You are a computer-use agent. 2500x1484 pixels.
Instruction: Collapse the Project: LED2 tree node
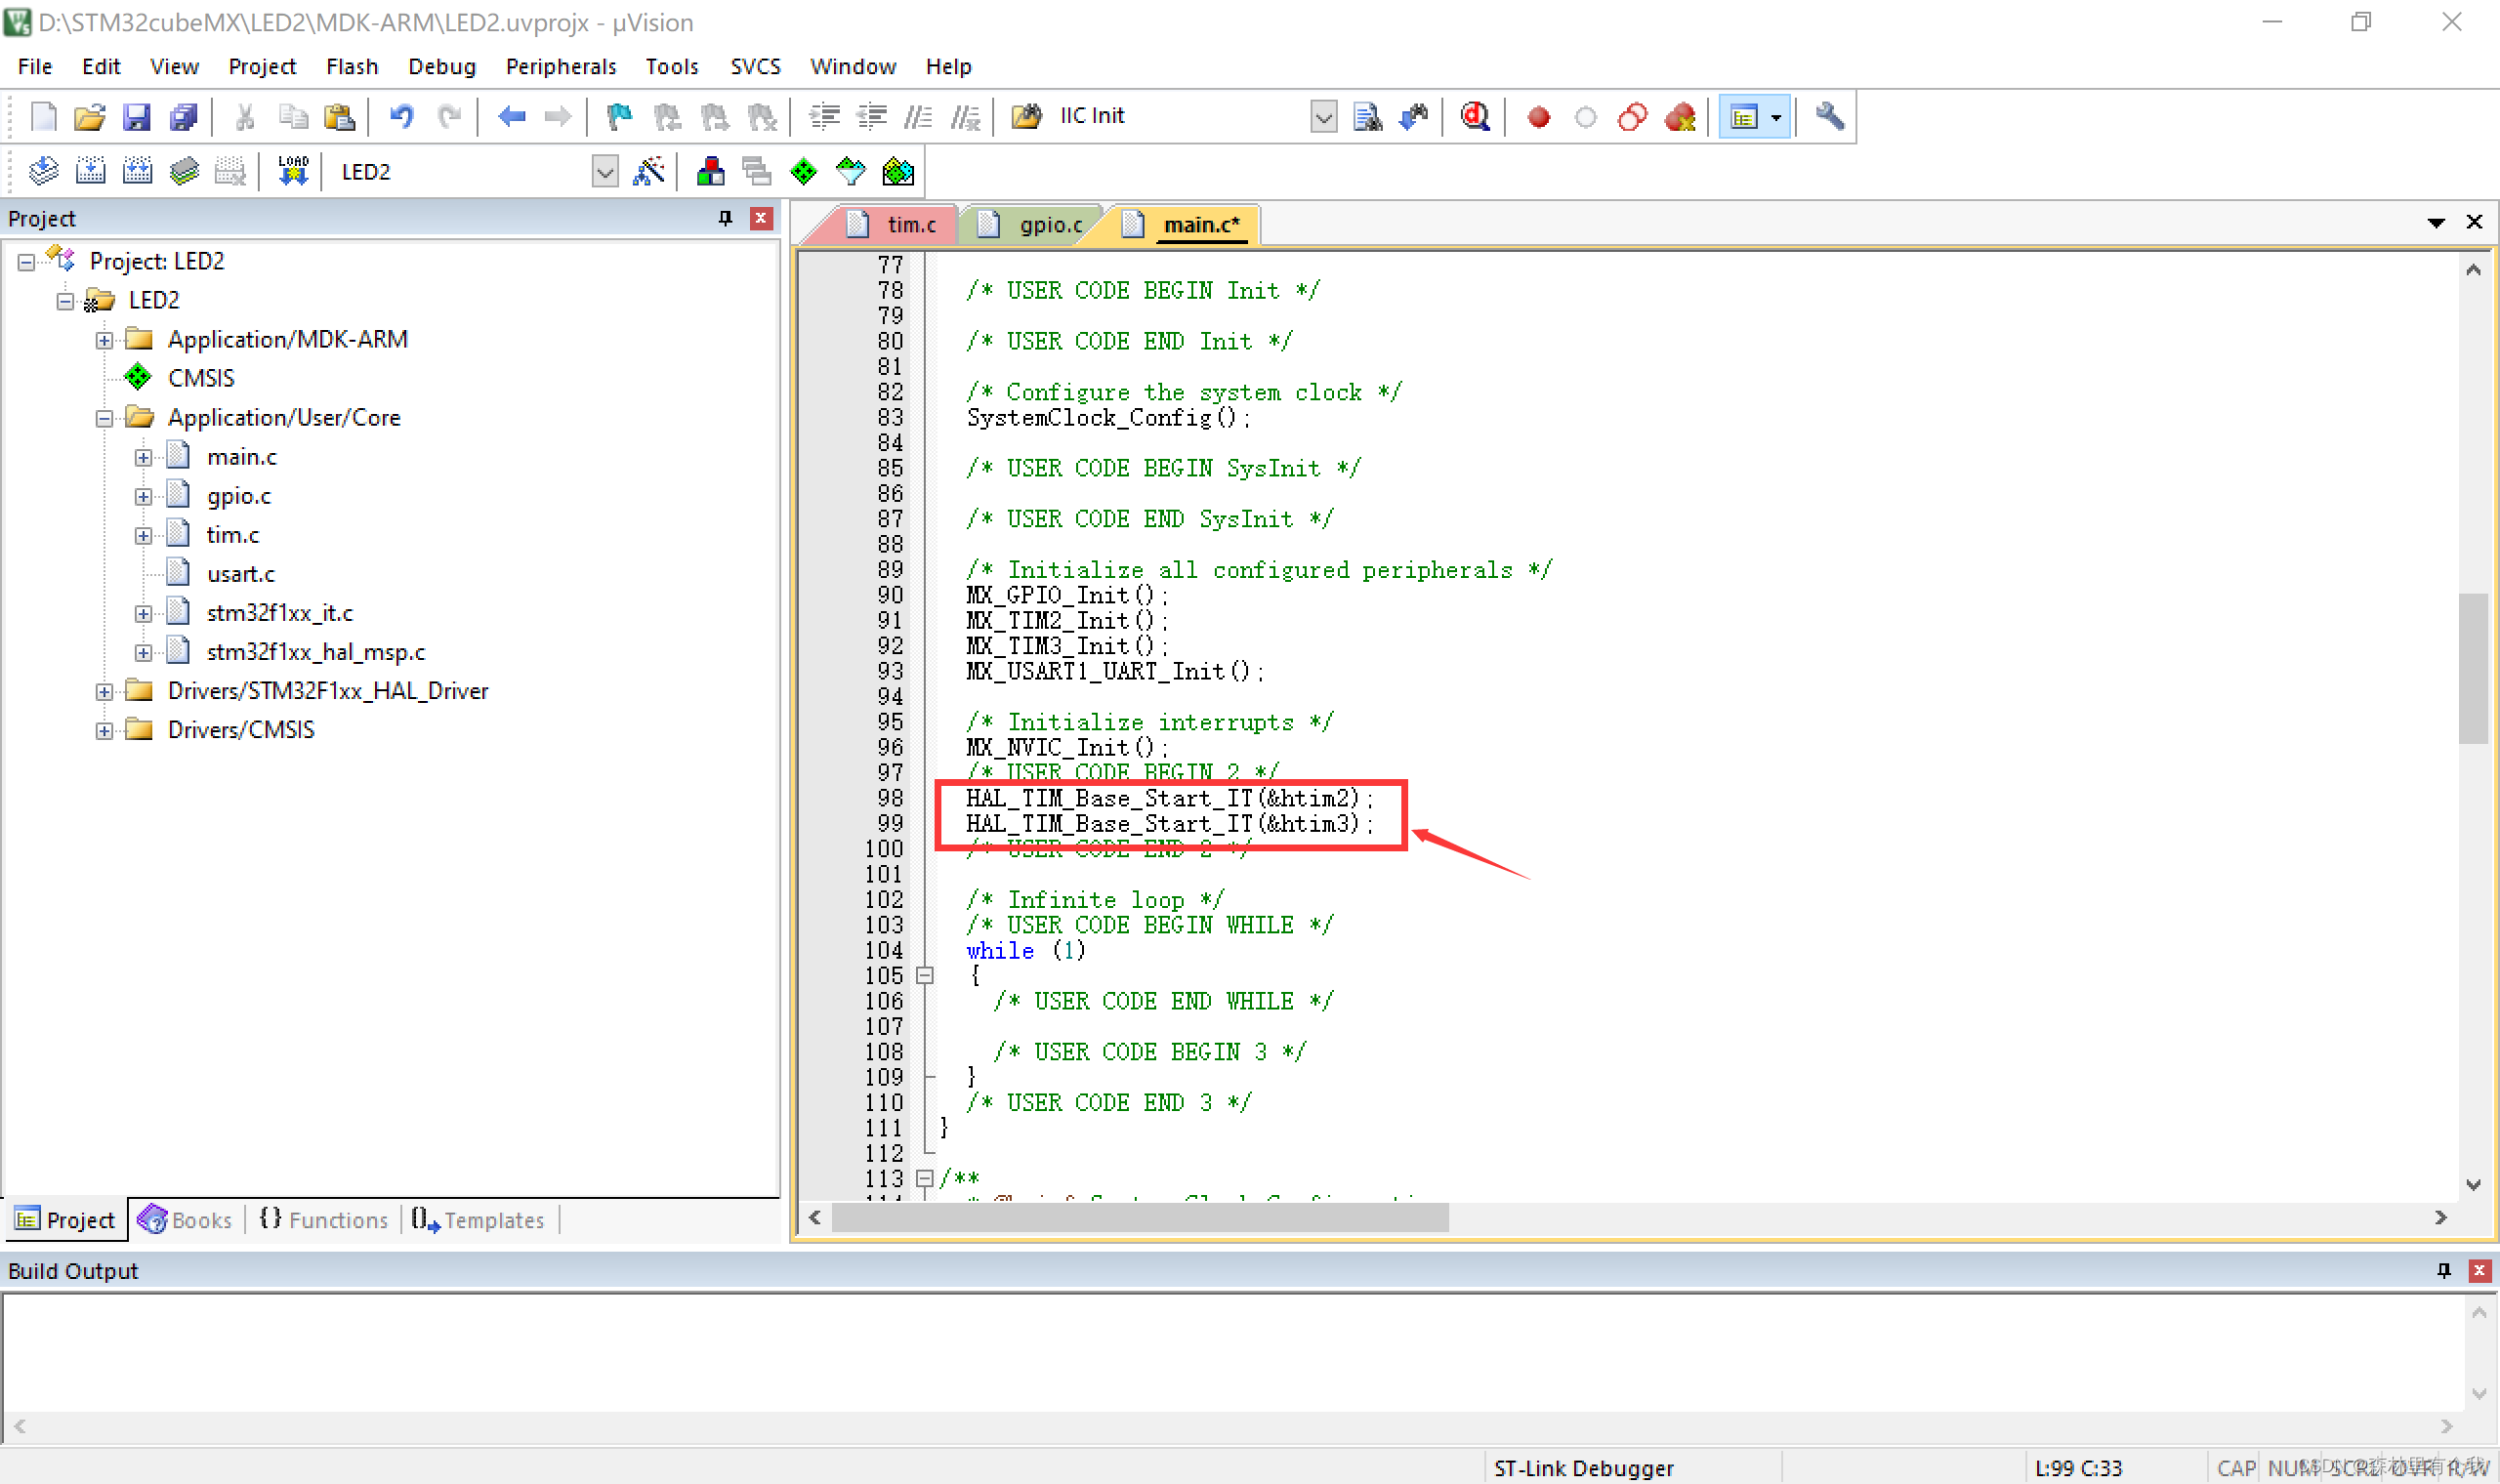pos(26,262)
